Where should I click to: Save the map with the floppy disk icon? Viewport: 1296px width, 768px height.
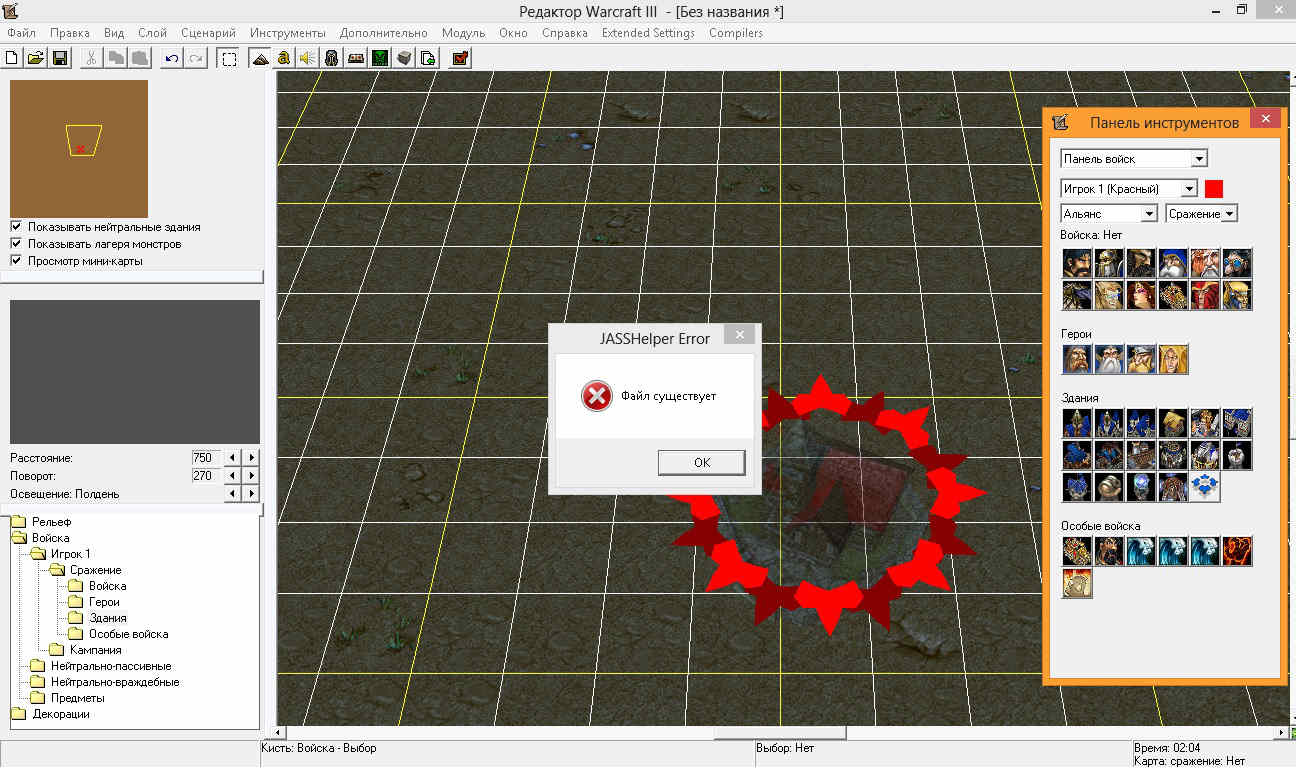[x=59, y=58]
